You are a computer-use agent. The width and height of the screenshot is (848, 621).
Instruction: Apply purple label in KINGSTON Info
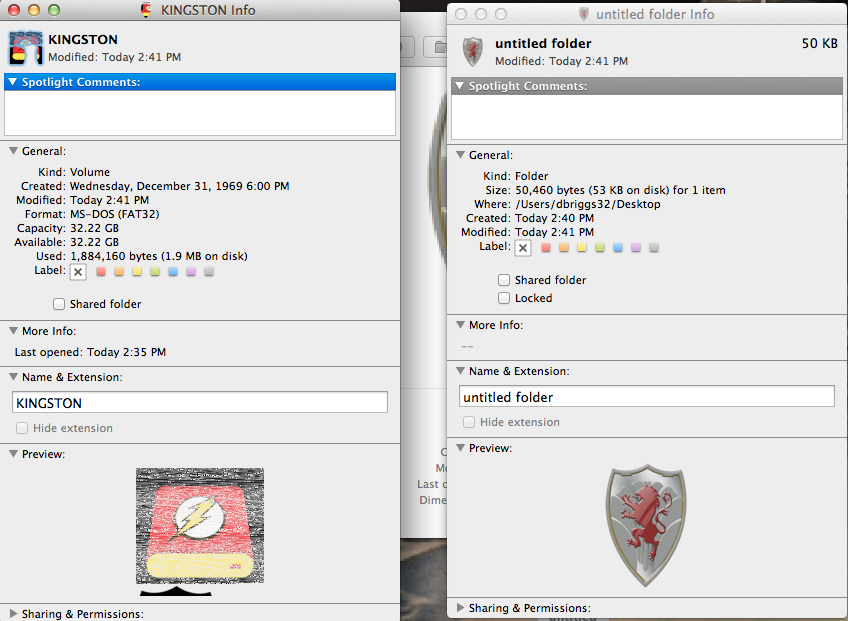tap(191, 272)
